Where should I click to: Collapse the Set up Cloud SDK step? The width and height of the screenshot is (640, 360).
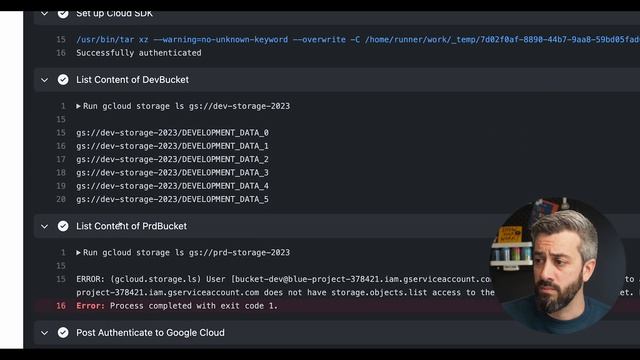pyautogui.click(x=44, y=14)
